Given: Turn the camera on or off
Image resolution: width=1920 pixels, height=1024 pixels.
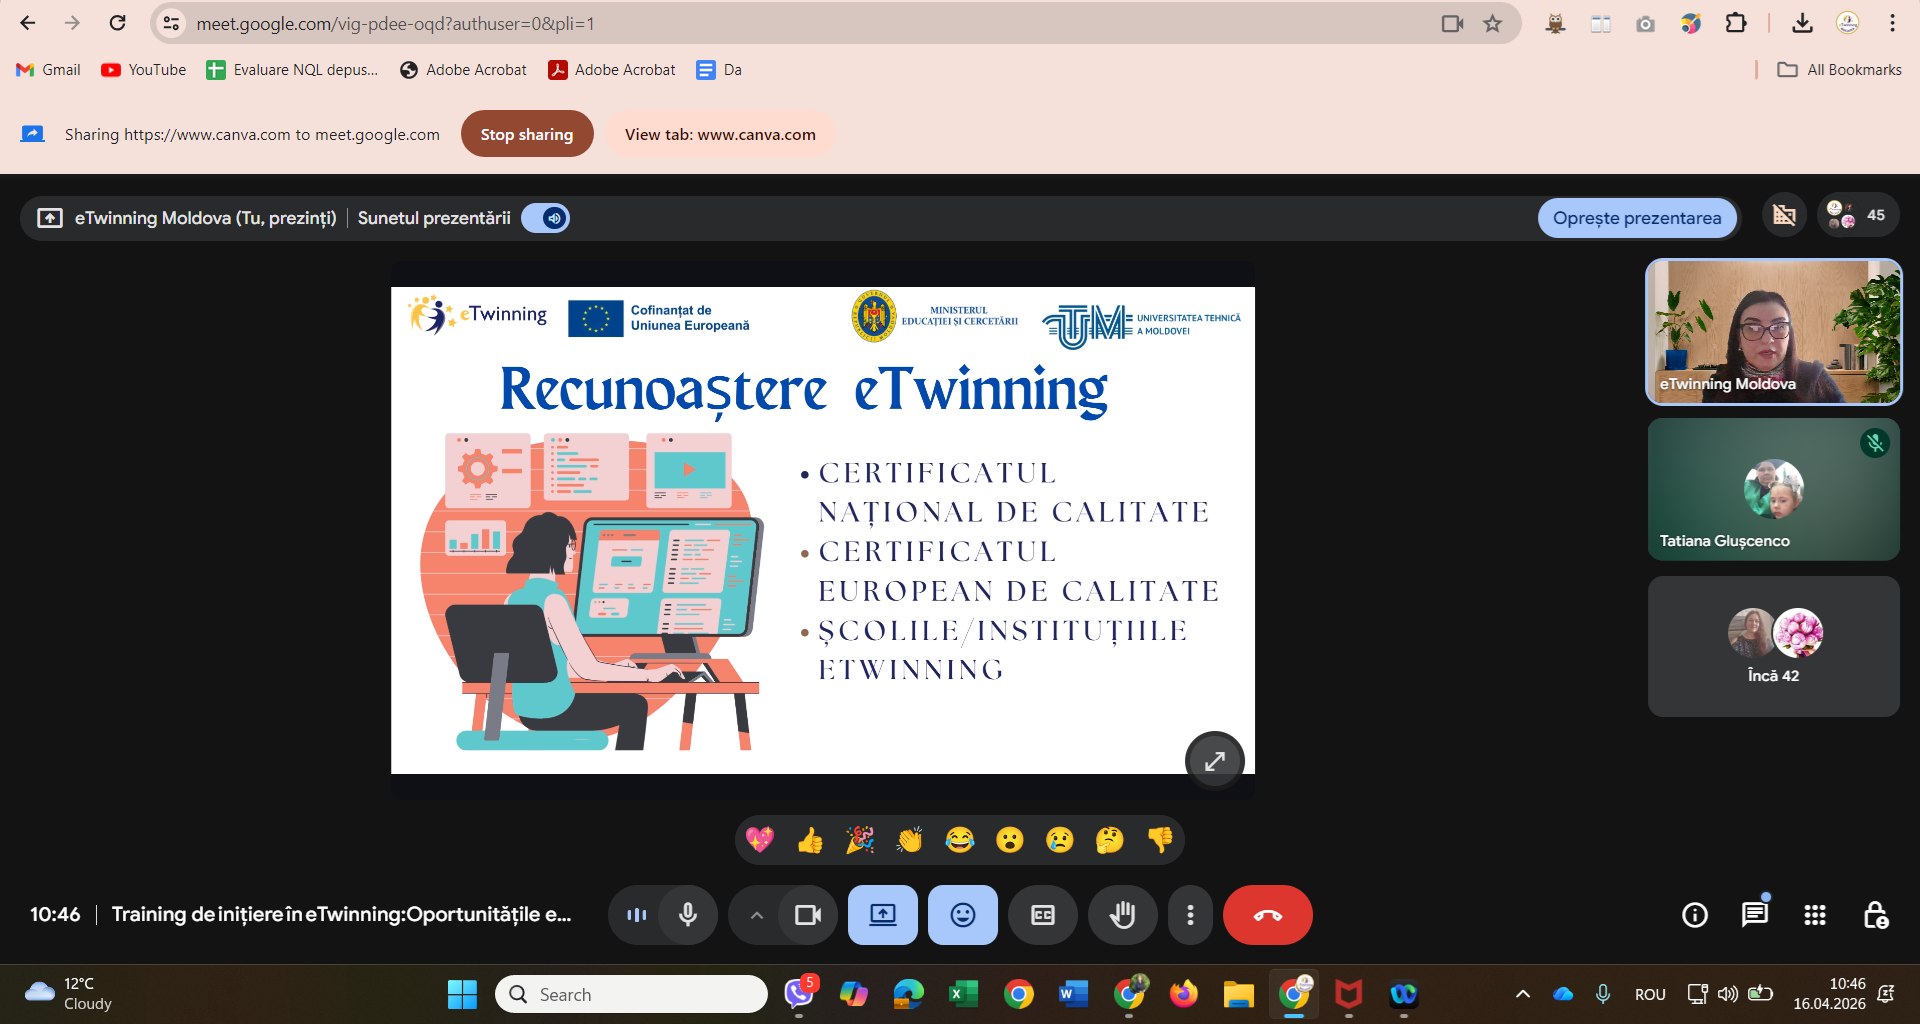Looking at the screenshot, I should [x=807, y=915].
